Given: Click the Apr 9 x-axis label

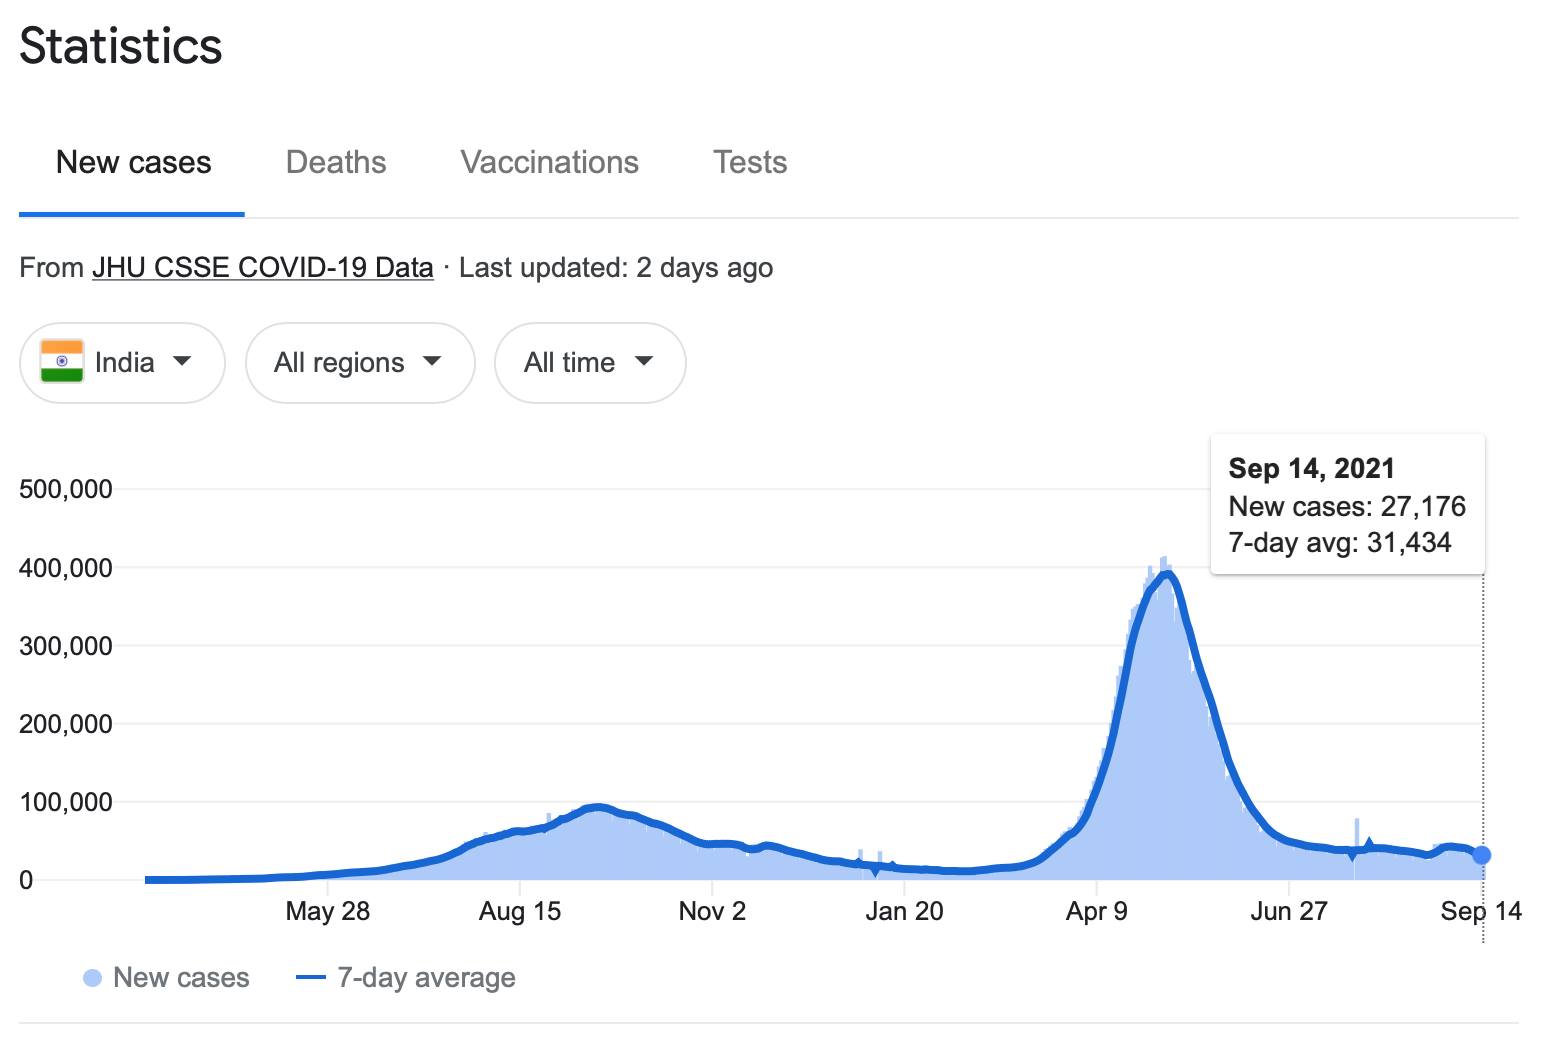Looking at the screenshot, I should click(x=1096, y=911).
